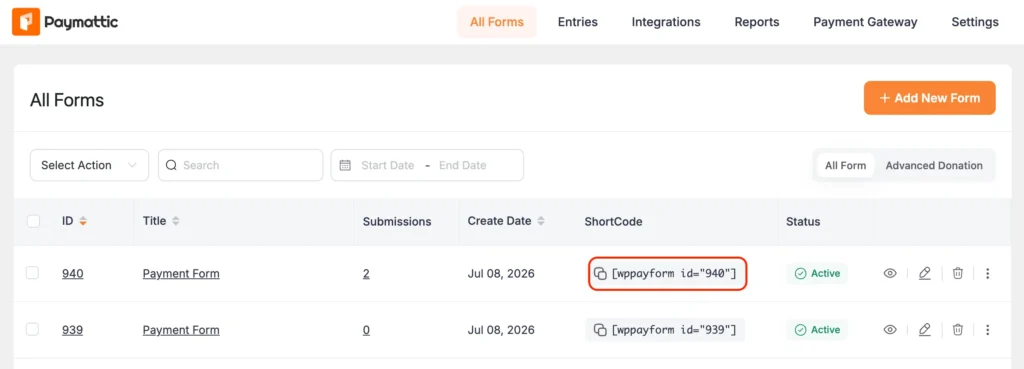Image resolution: width=1024 pixels, height=369 pixels.
Task: Copy the shortcode icon for form 940
Action: [600, 274]
